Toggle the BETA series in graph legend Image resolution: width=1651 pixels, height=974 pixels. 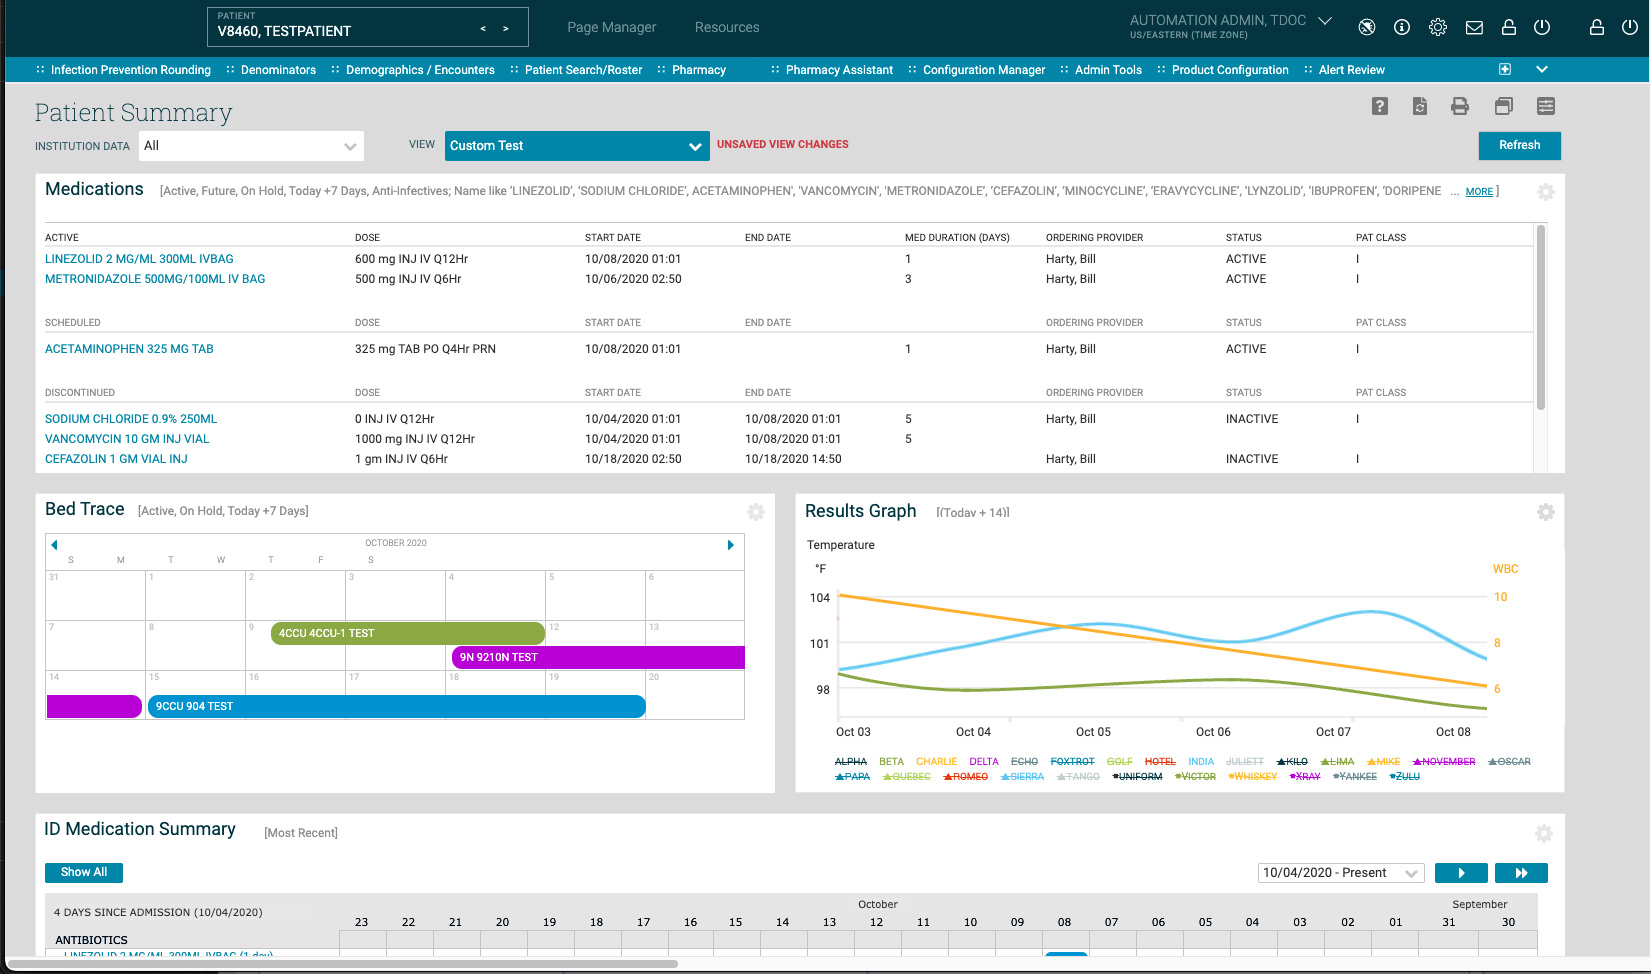point(891,762)
